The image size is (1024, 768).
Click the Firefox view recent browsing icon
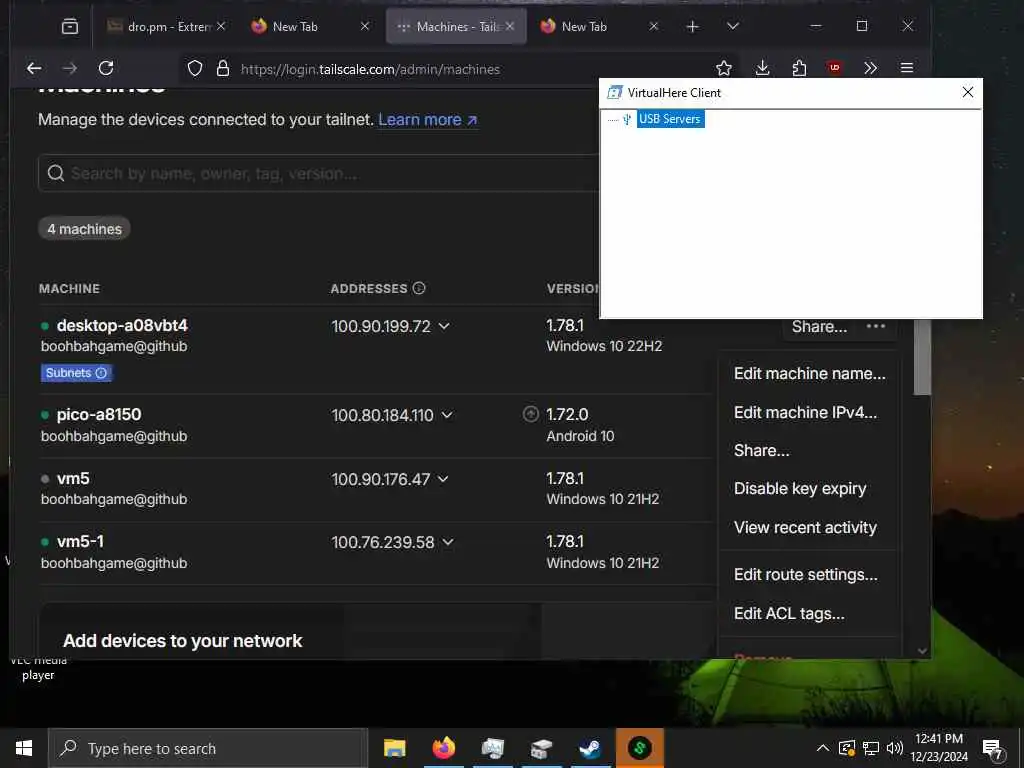coord(70,26)
